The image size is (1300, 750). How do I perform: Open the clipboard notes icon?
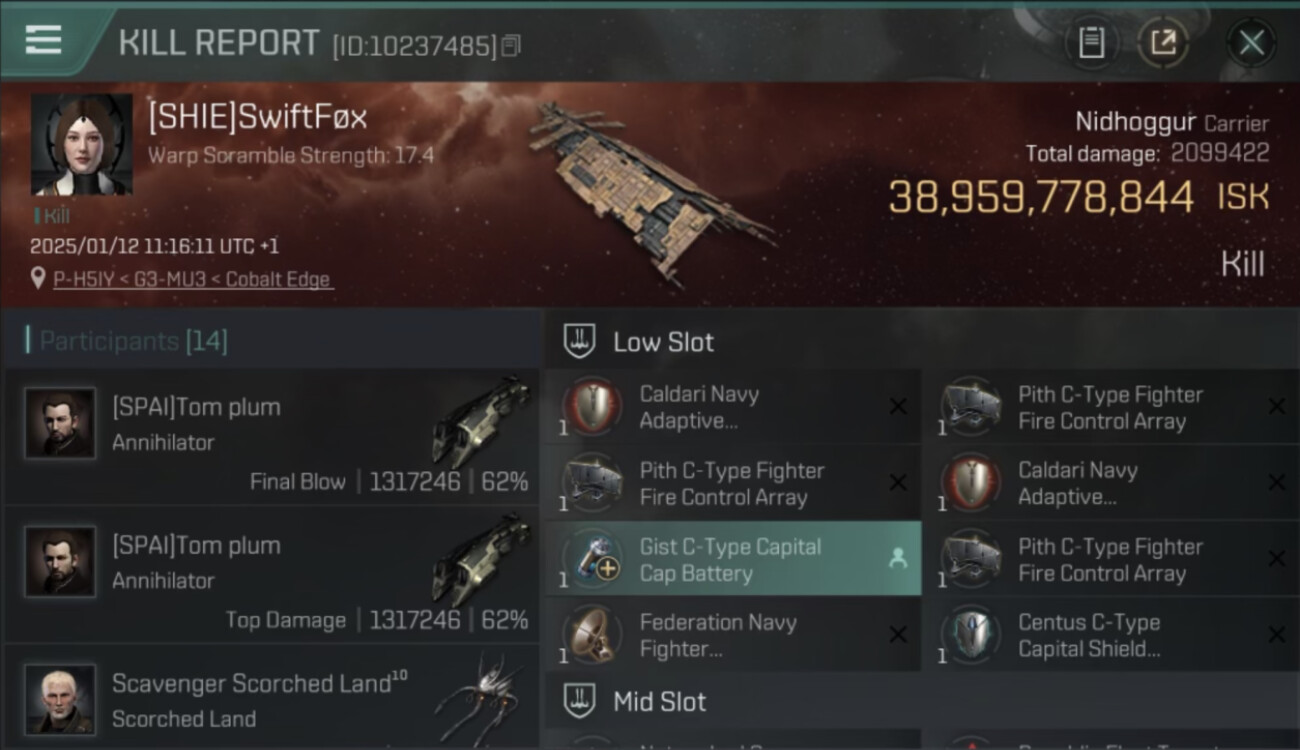pyautogui.click(x=1091, y=43)
